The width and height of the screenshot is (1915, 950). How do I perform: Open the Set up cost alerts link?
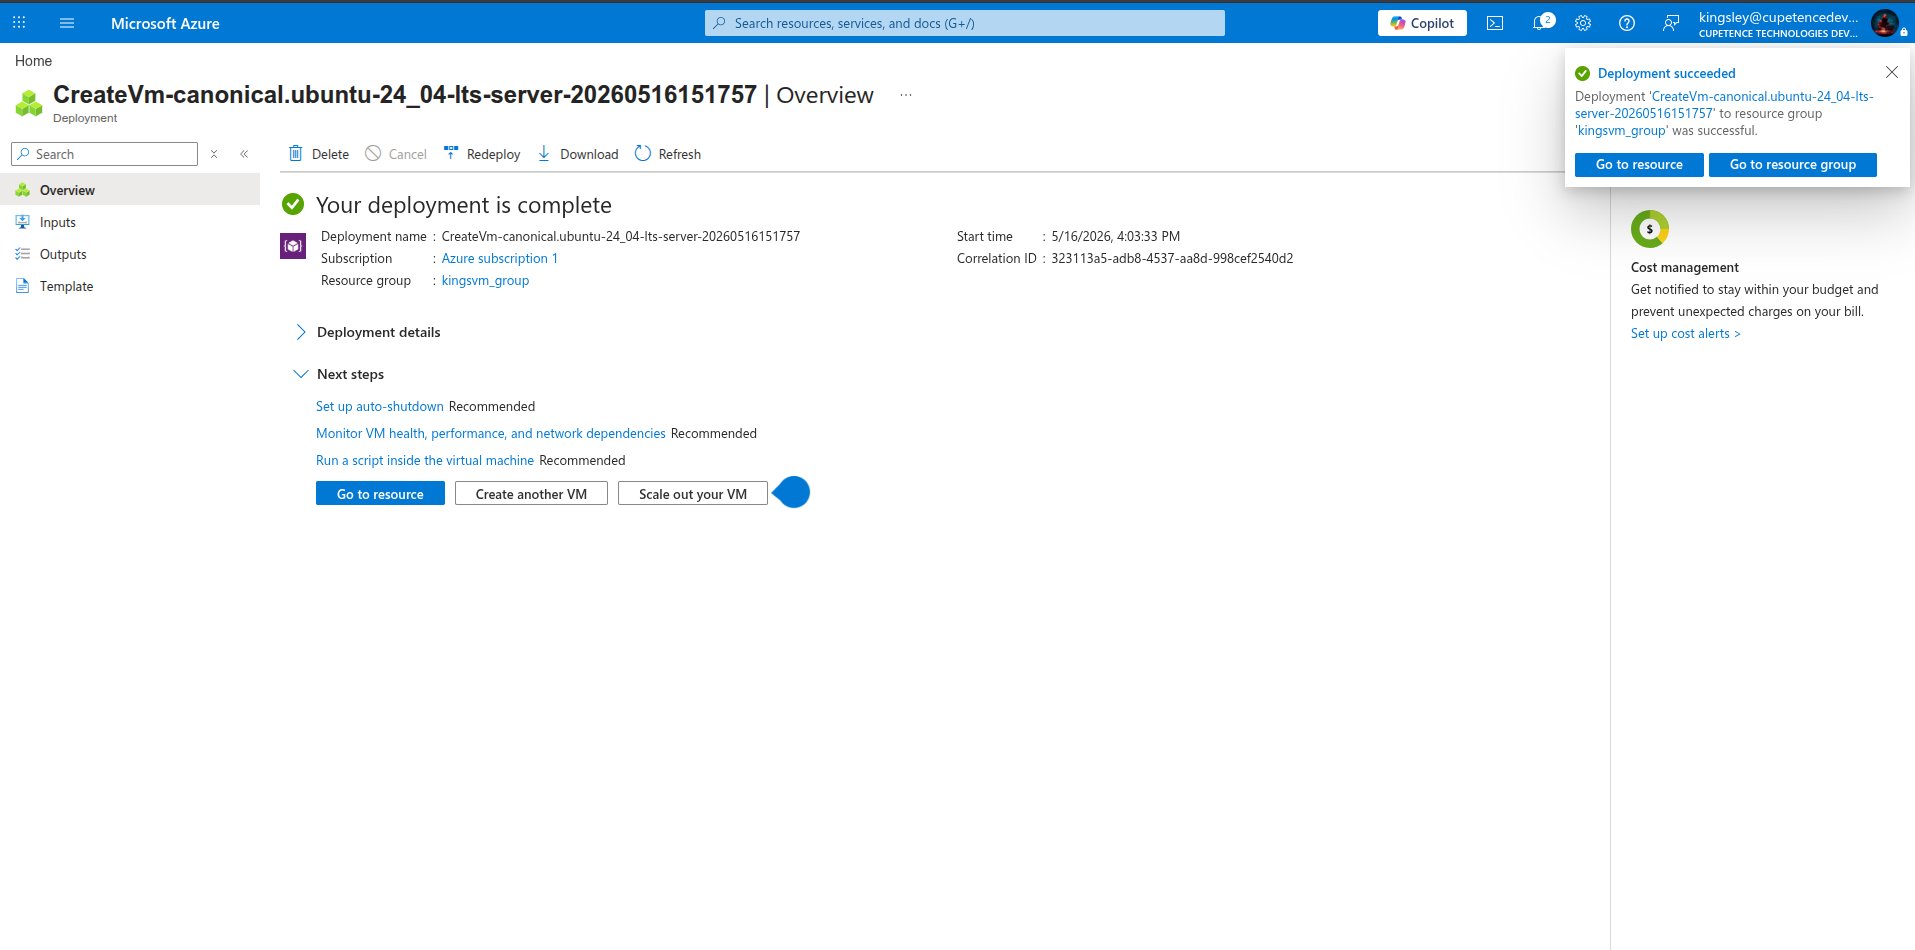coord(1686,333)
